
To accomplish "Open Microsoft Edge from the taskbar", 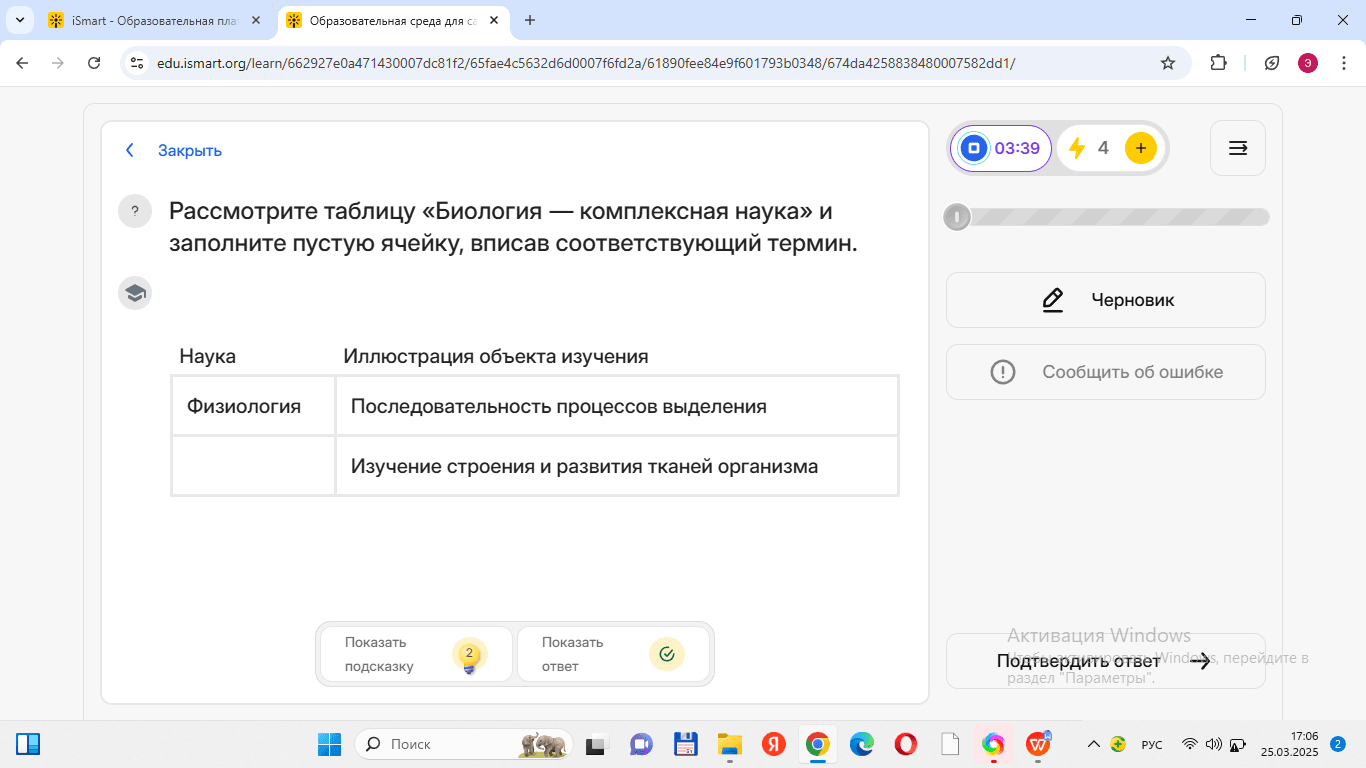I will [862, 744].
